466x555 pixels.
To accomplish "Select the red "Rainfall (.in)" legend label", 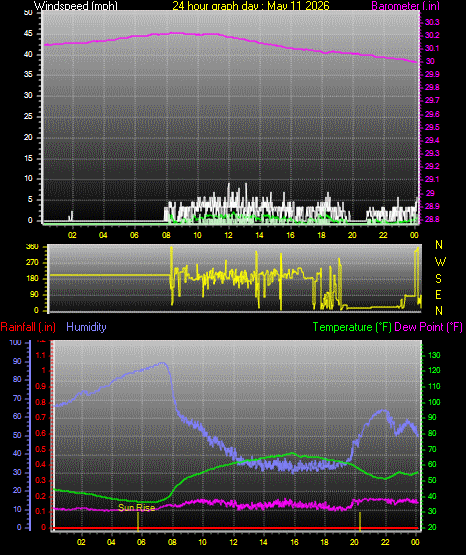I will [28, 327].
